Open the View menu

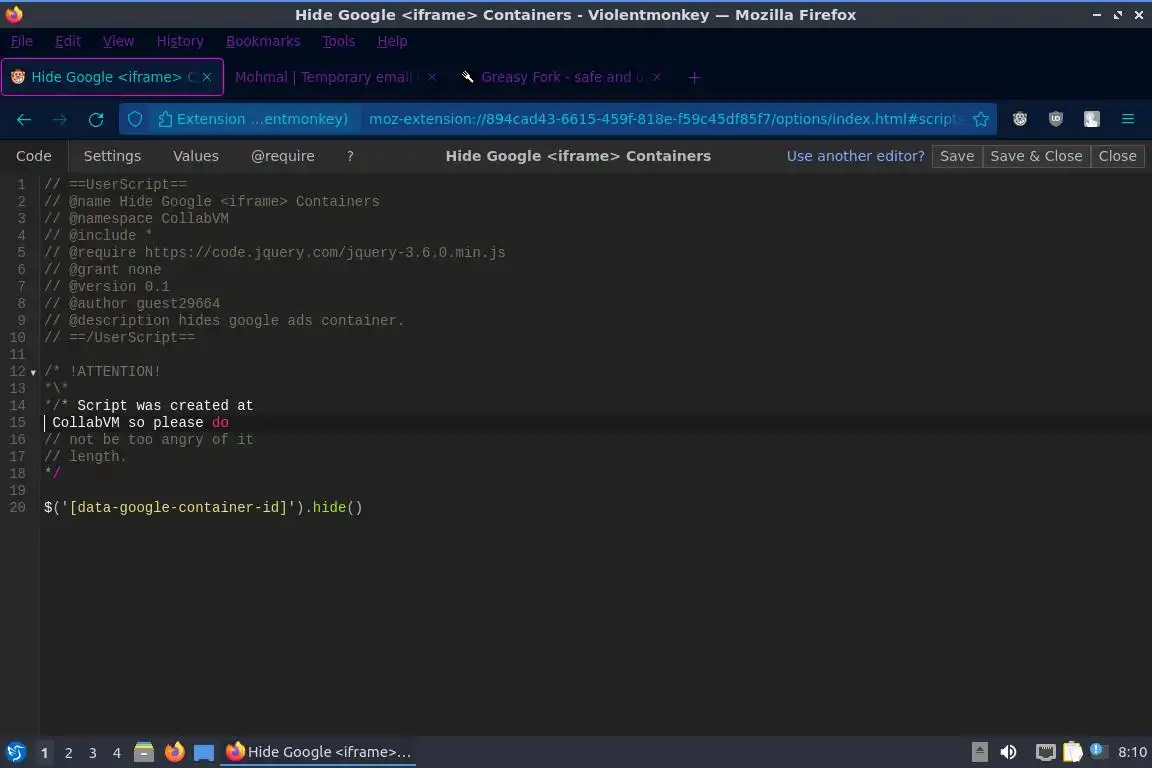(118, 41)
